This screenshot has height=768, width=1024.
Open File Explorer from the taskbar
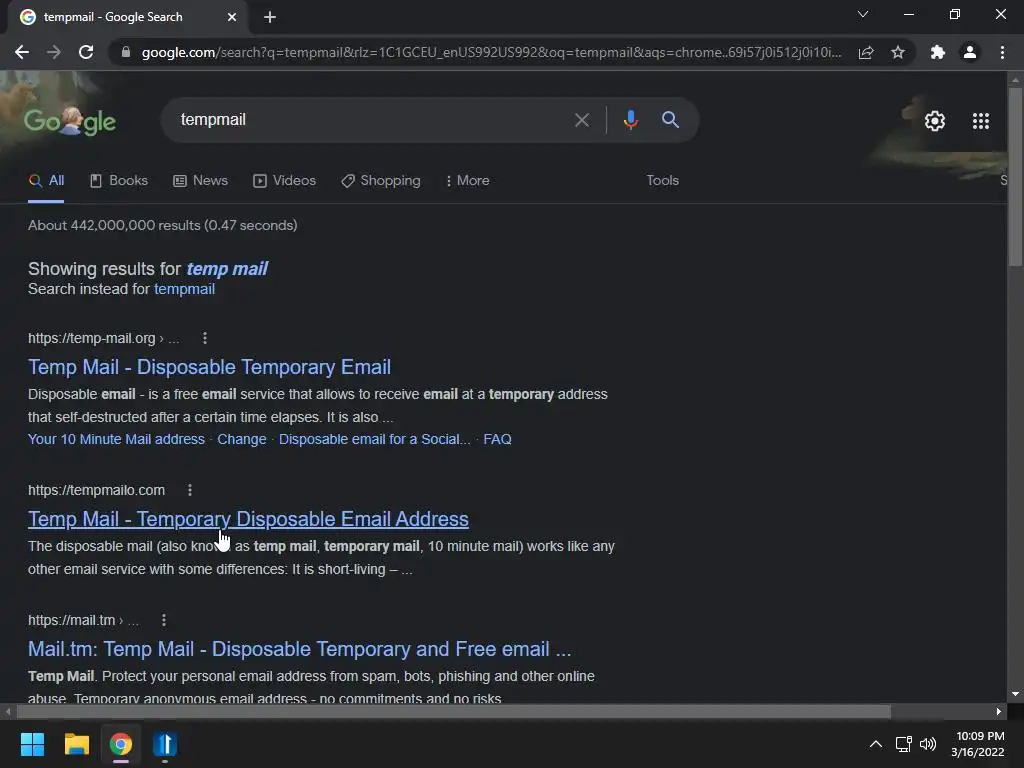(76, 744)
